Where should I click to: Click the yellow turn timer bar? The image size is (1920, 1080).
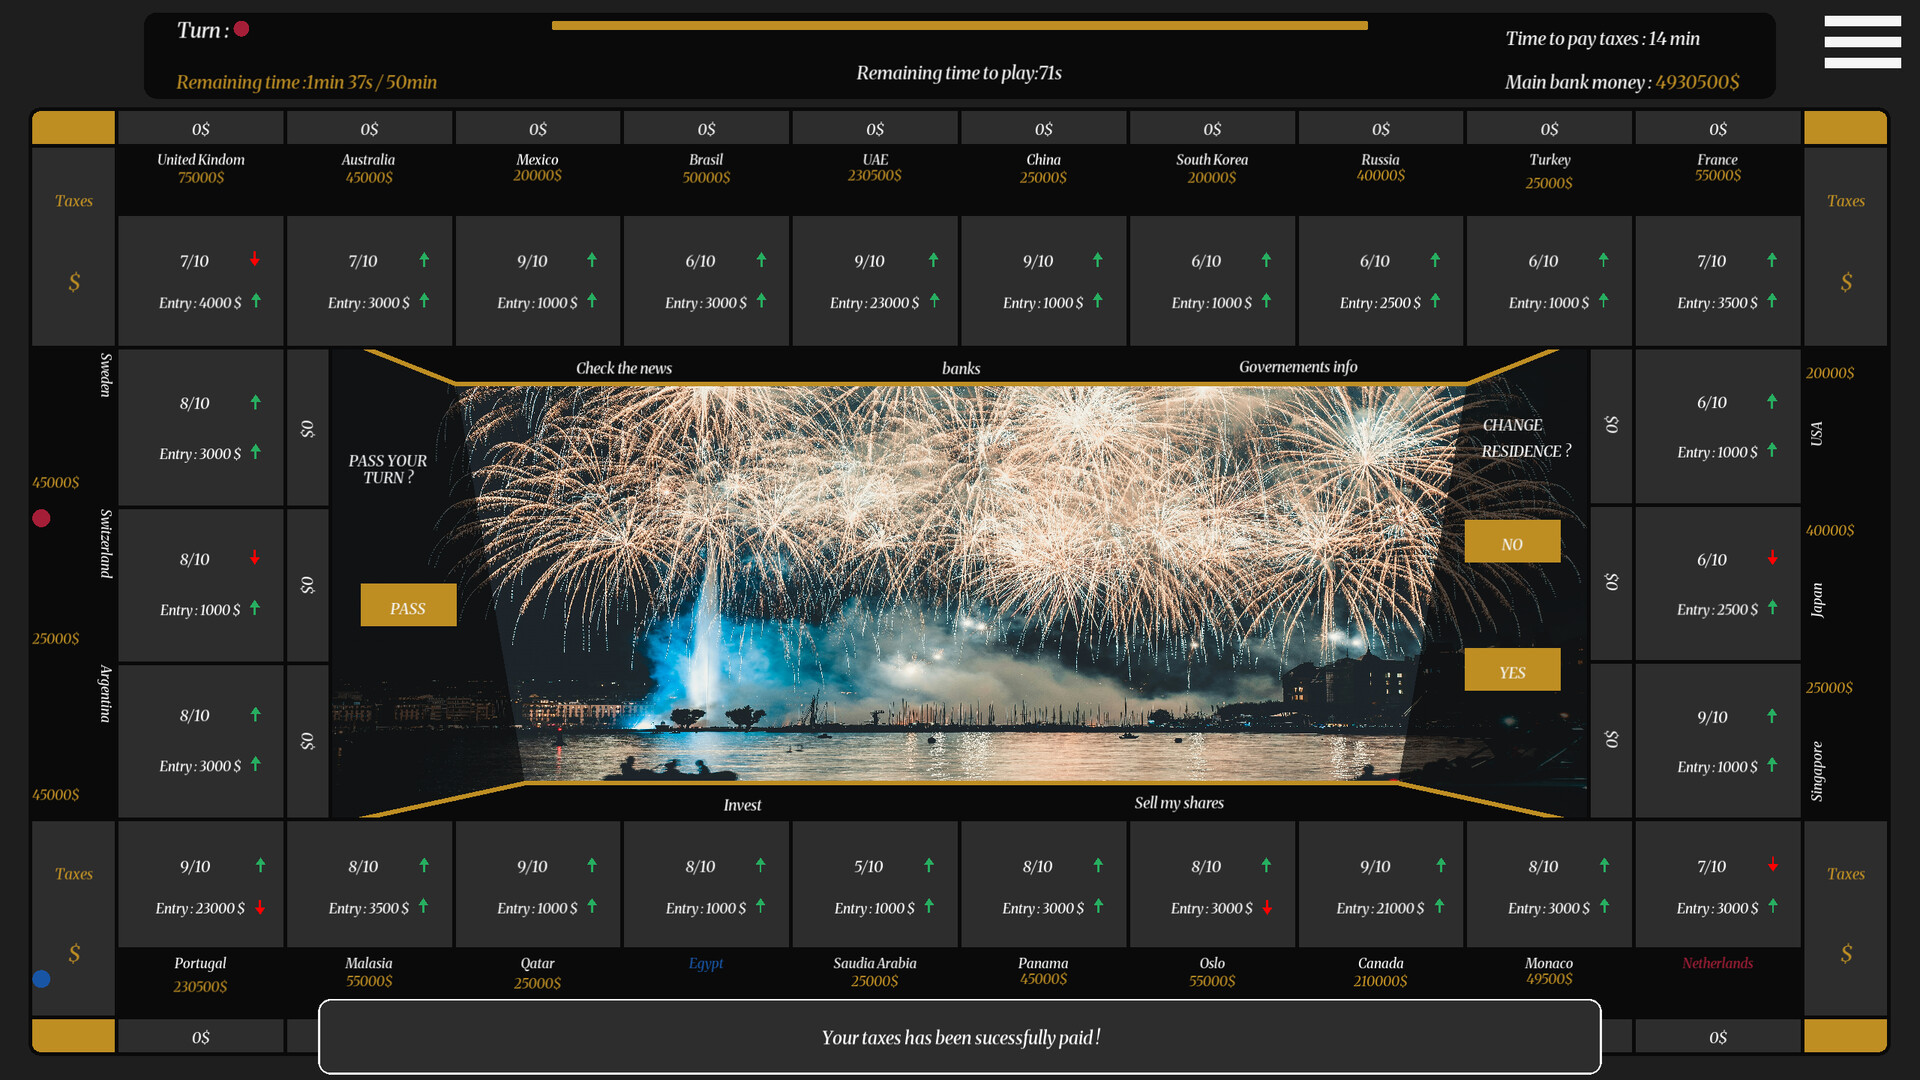click(x=958, y=26)
